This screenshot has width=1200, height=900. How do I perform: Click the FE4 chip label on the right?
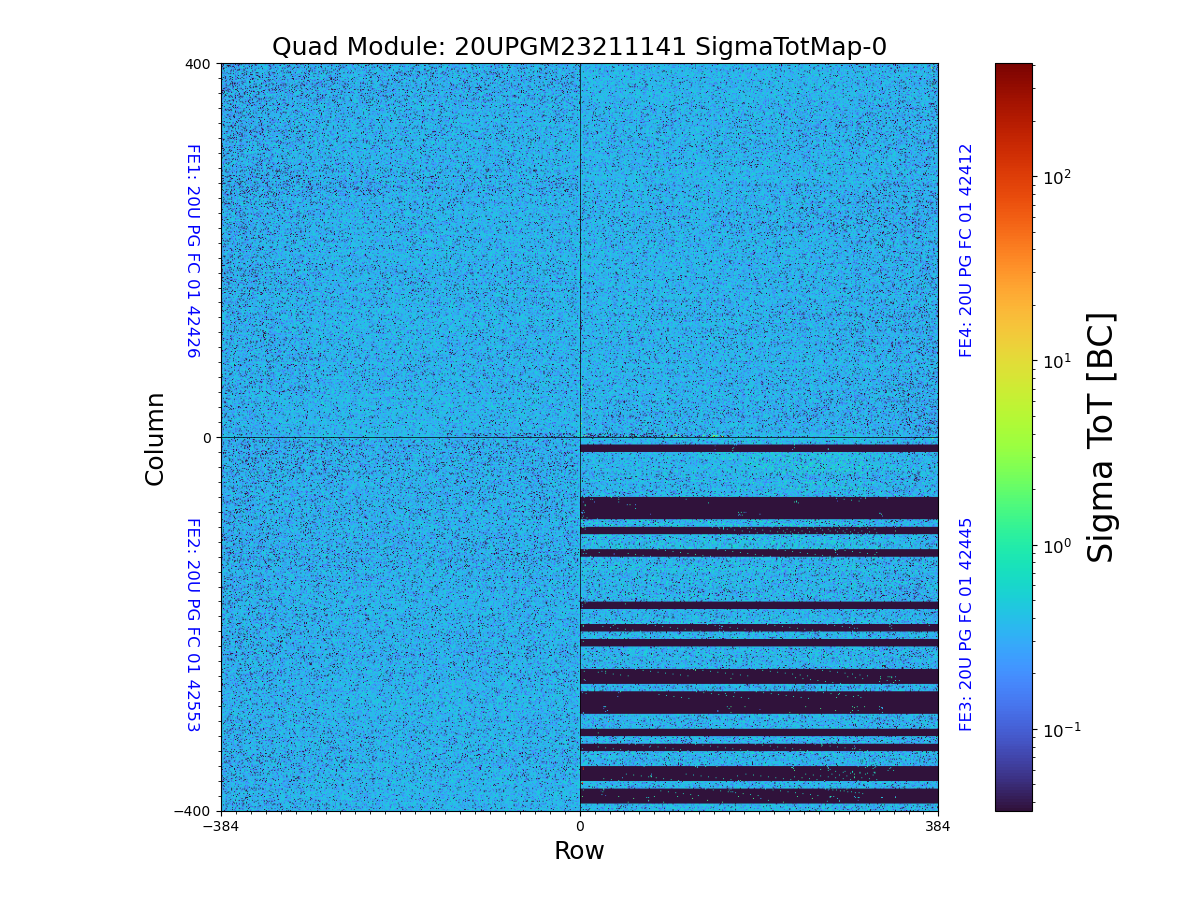click(x=966, y=250)
